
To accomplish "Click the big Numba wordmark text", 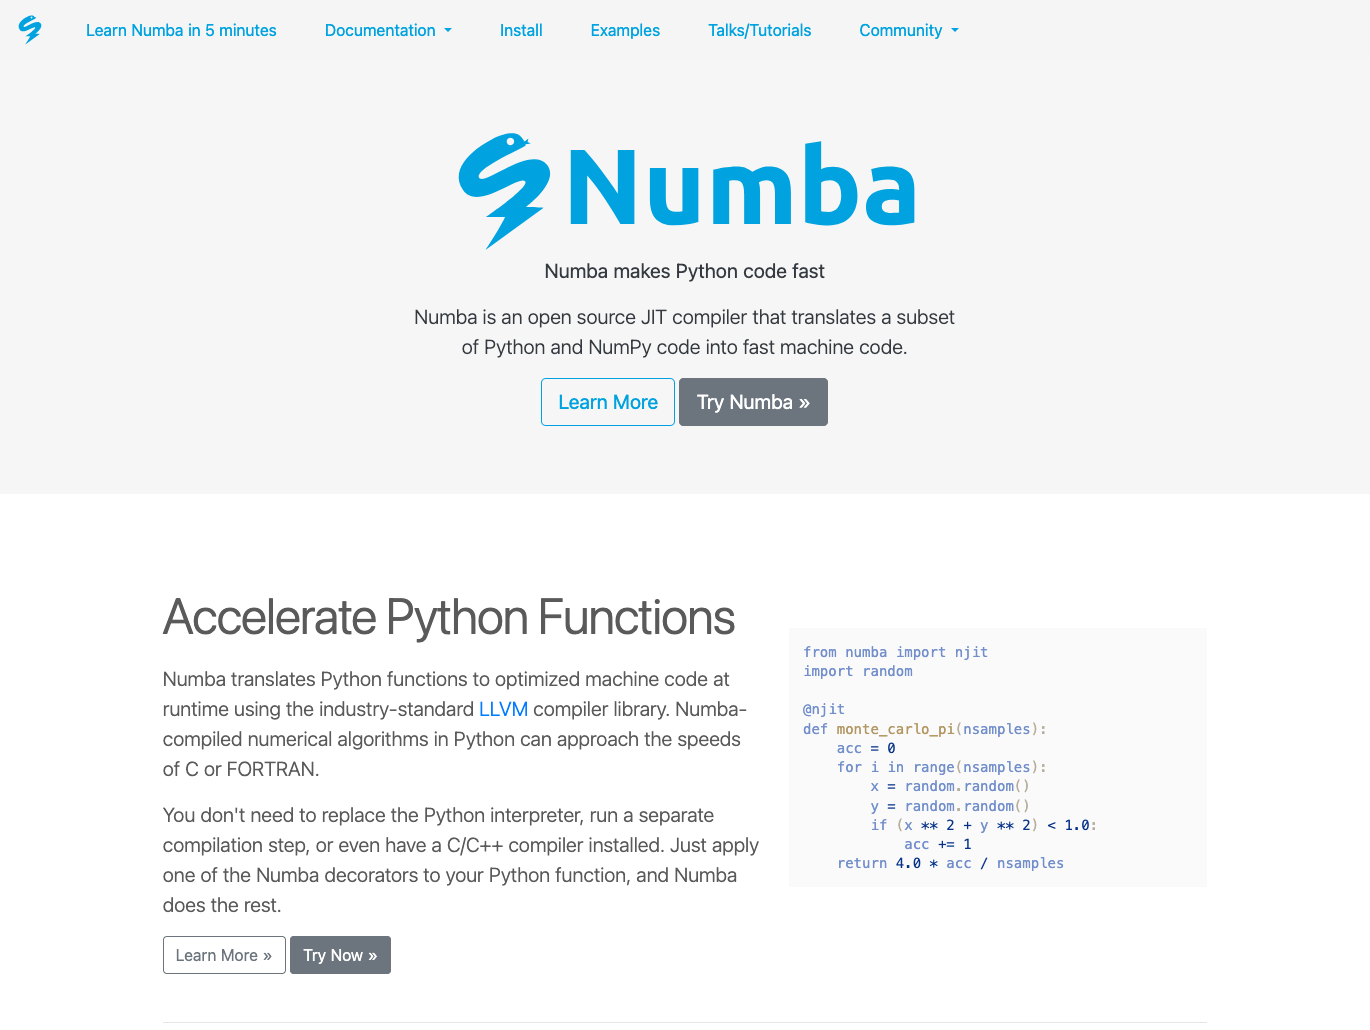I will pos(741,188).
